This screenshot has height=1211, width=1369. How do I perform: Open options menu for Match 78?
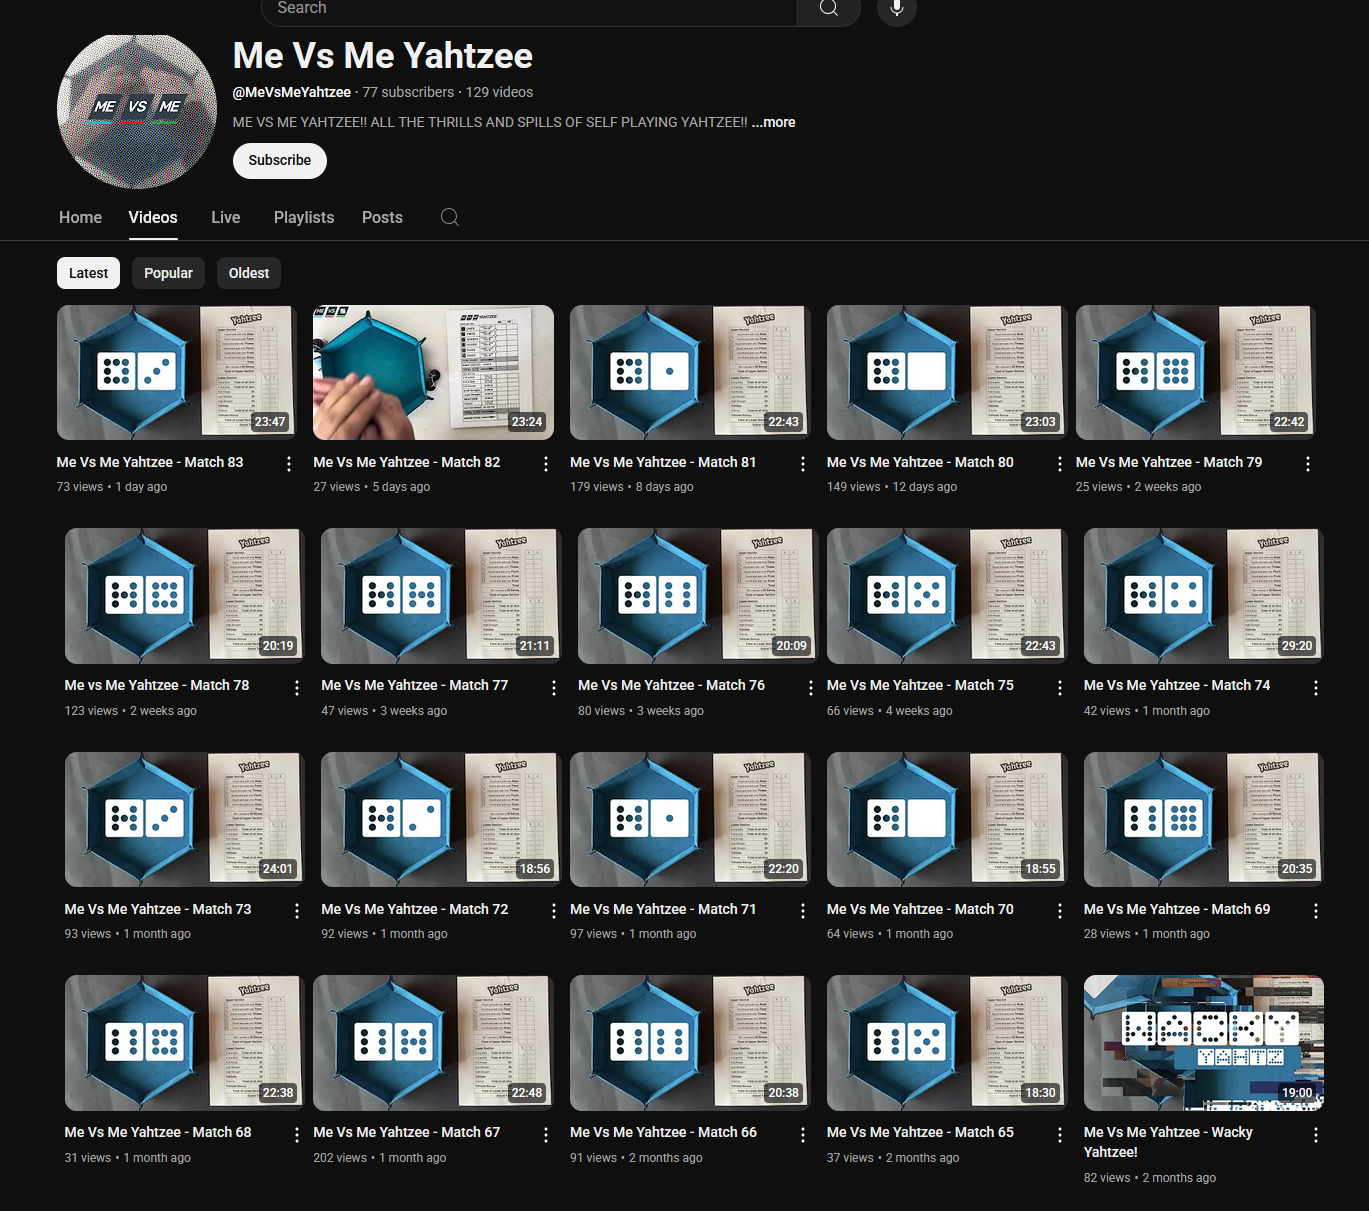coord(297,688)
